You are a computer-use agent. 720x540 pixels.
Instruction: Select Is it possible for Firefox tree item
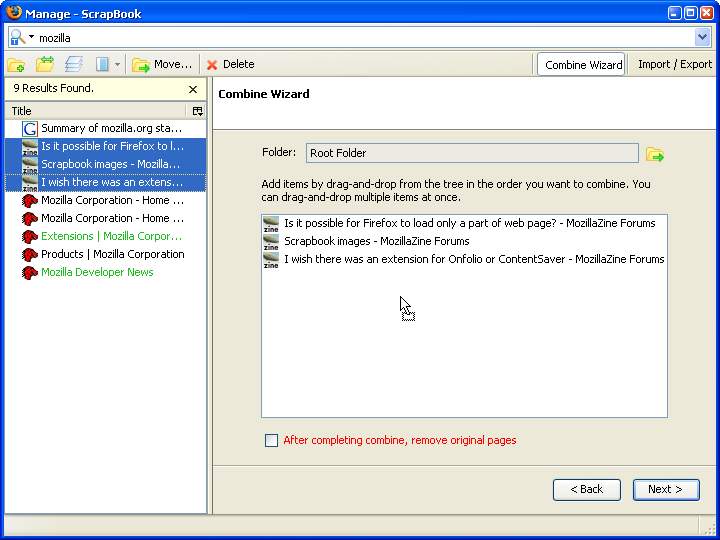click(105, 146)
